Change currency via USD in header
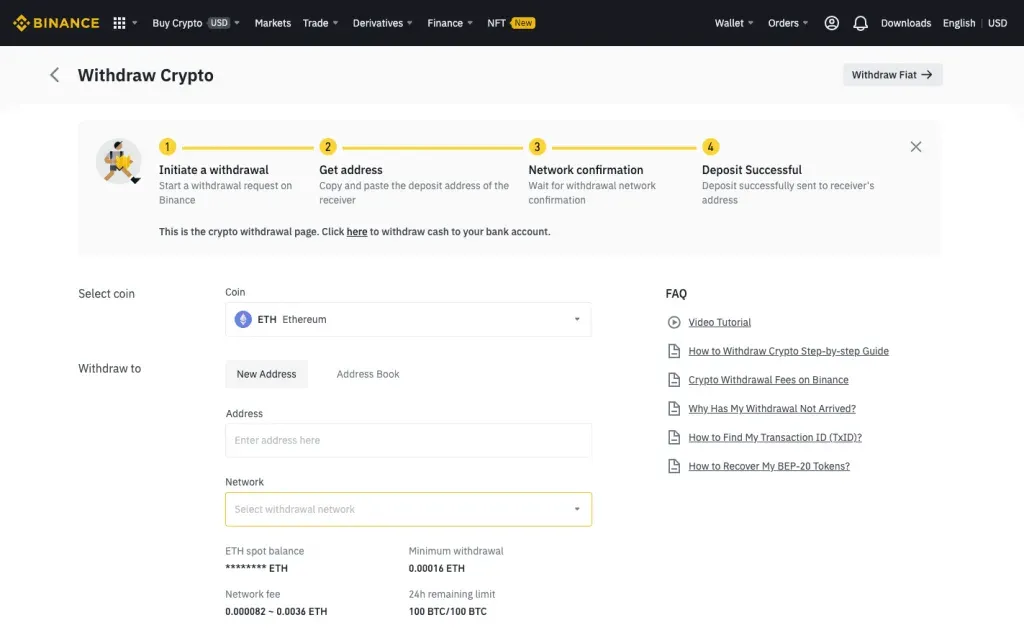 click(997, 23)
